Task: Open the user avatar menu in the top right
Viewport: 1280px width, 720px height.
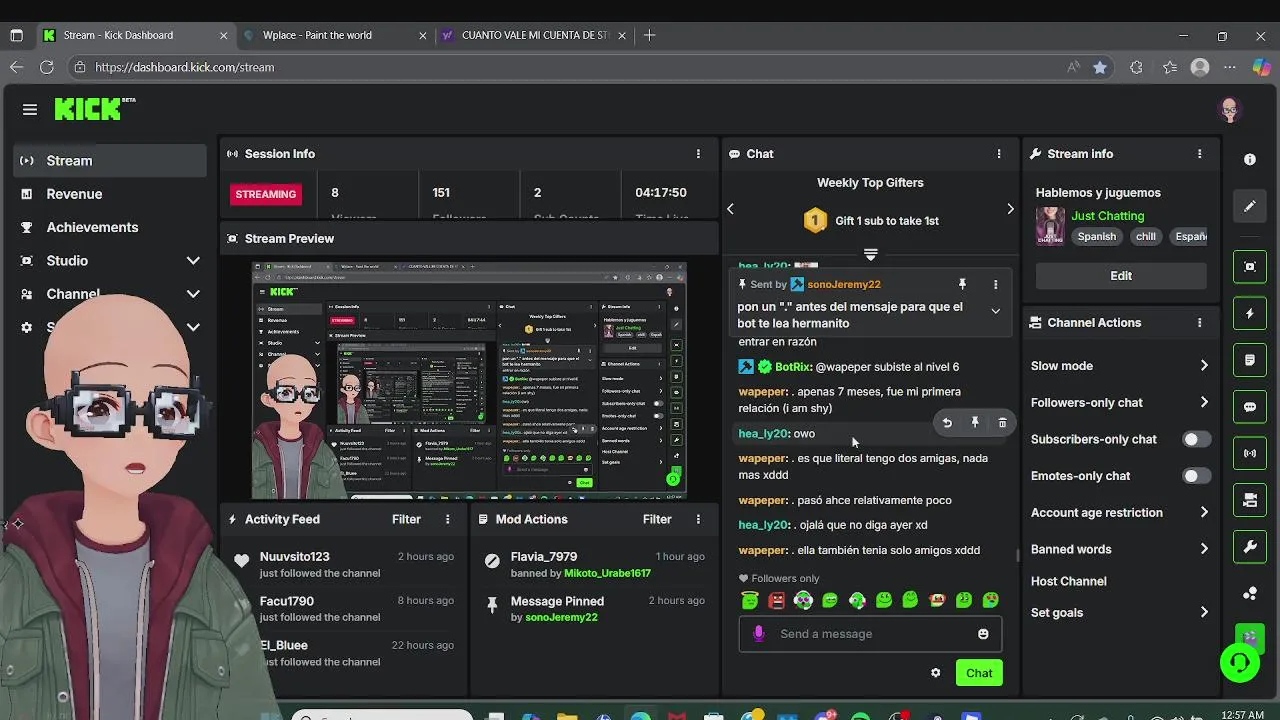Action: pyautogui.click(x=1230, y=110)
